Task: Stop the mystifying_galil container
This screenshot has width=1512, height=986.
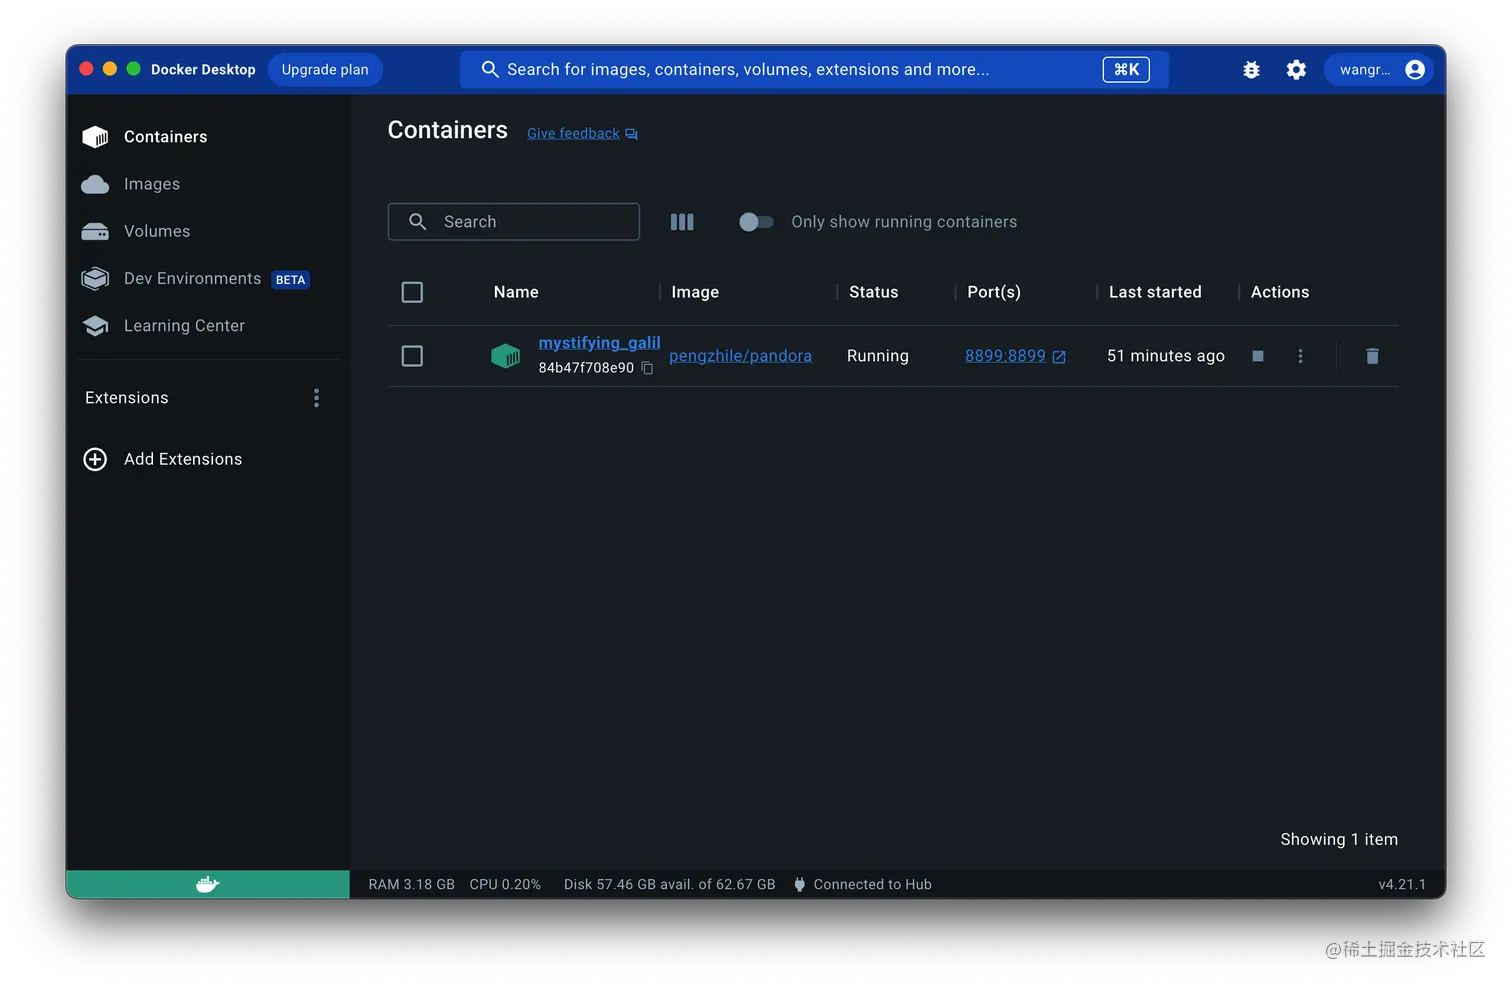Action: tap(1258, 356)
